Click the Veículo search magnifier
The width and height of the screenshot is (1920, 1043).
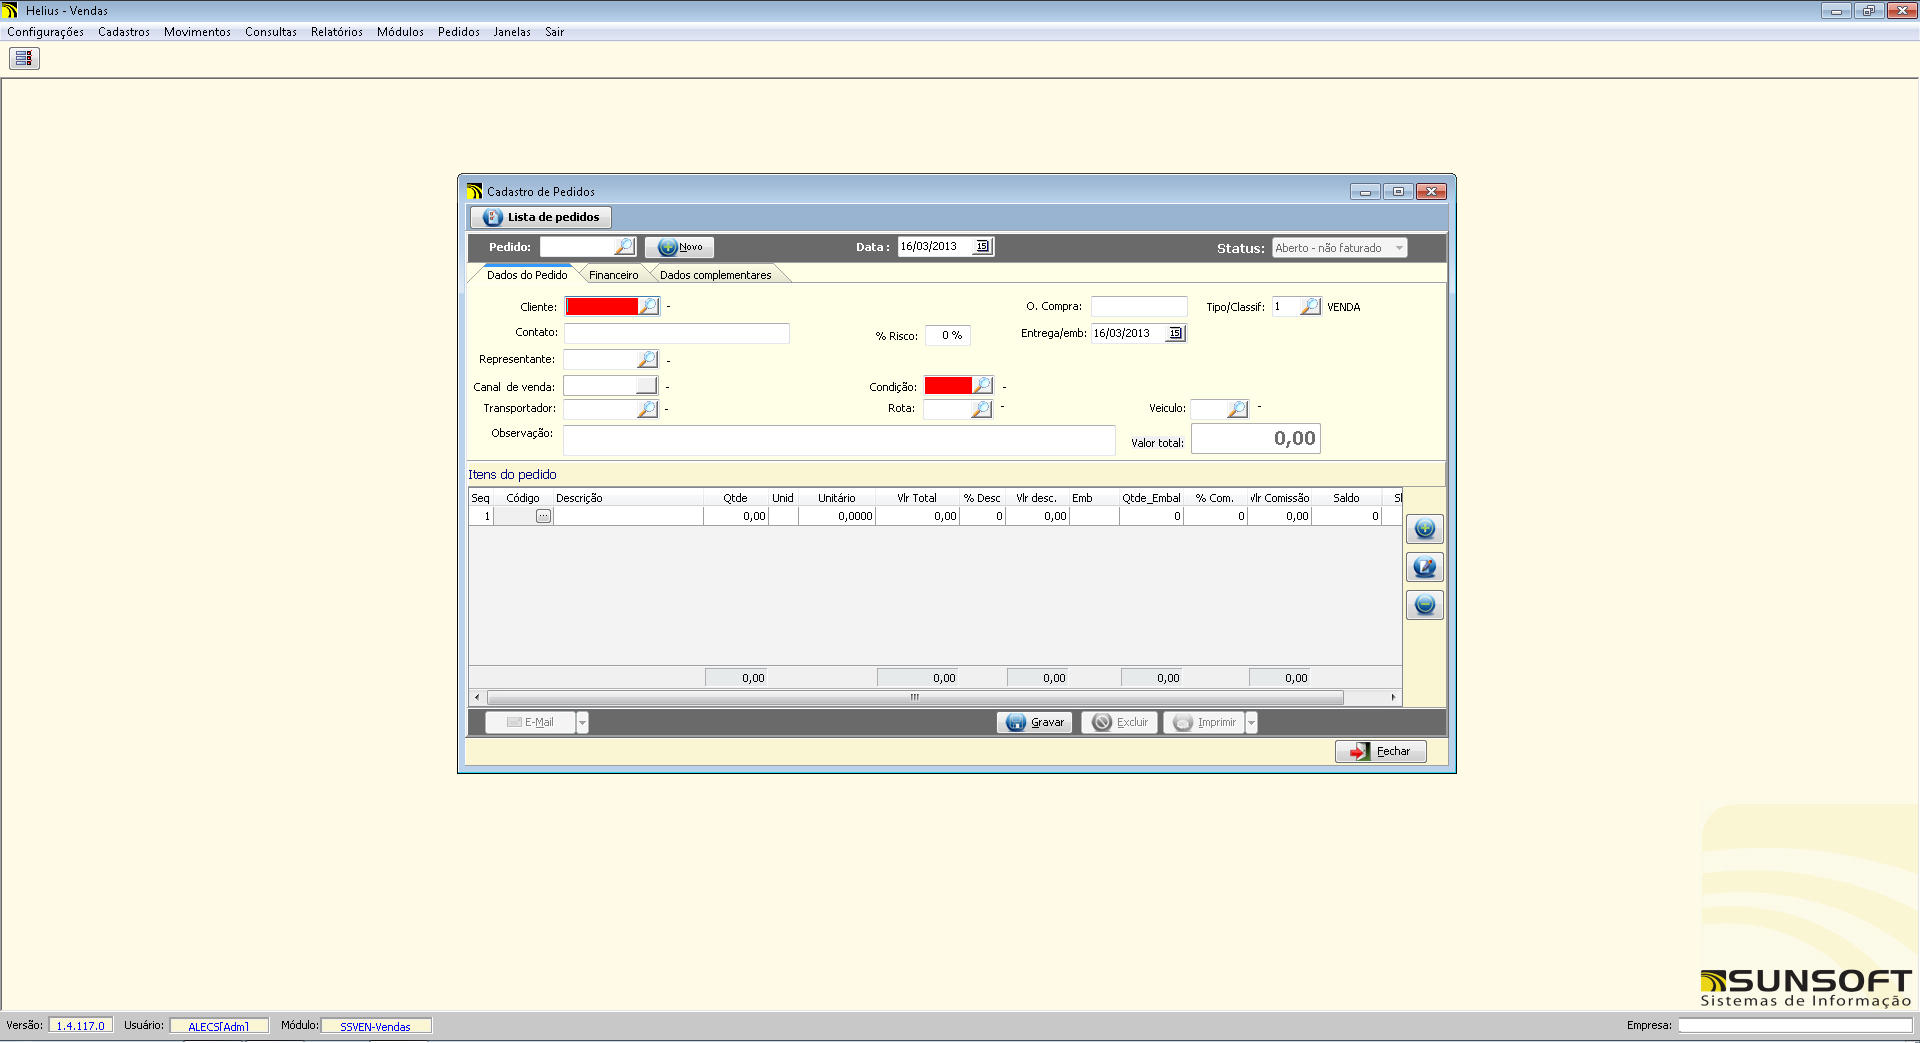click(1237, 409)
